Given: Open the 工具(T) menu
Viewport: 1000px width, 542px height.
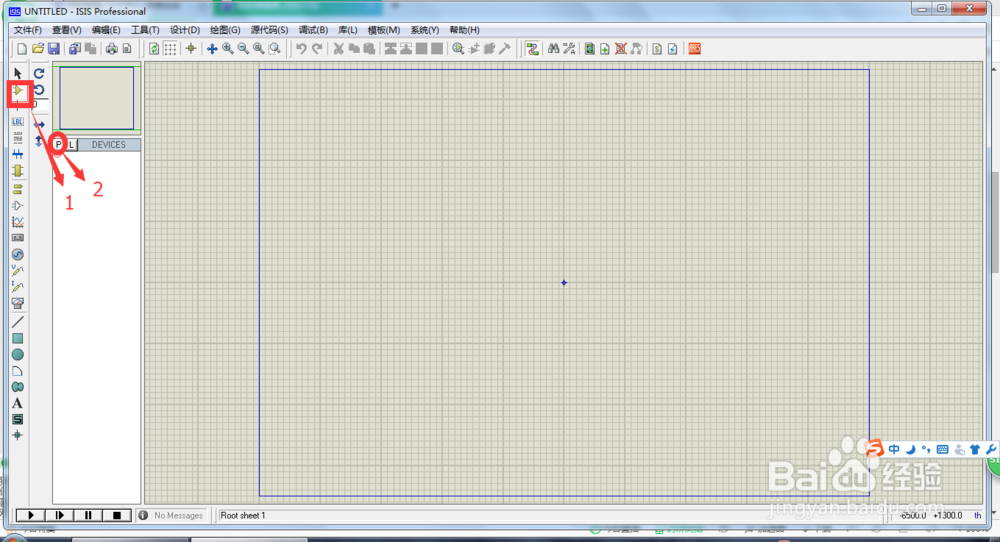Looking at the screenshot, I should pos(145,30).
